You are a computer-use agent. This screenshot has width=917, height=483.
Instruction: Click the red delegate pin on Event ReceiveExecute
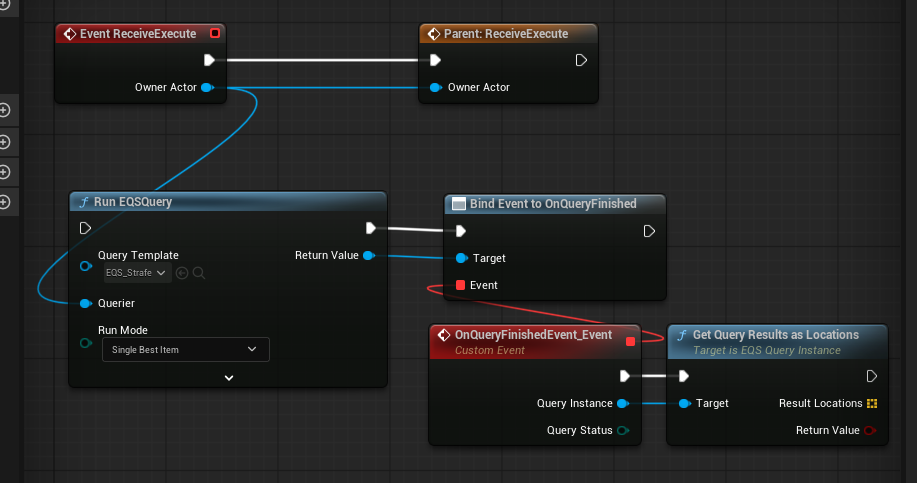point(215,33)
